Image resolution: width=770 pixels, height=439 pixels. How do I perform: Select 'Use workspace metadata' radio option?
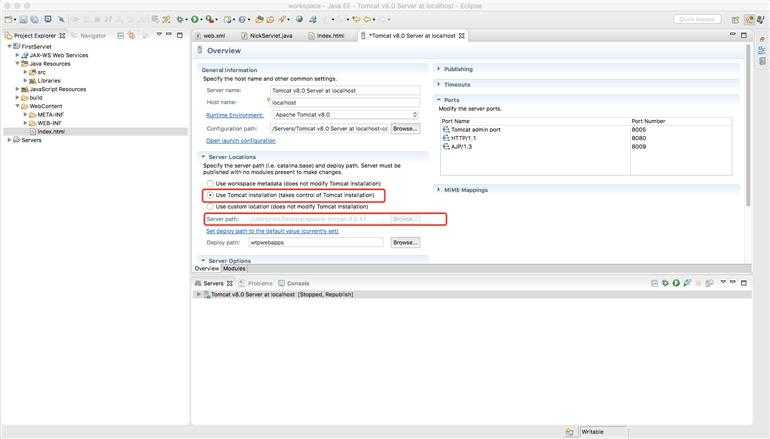click(x=210, y=183)
